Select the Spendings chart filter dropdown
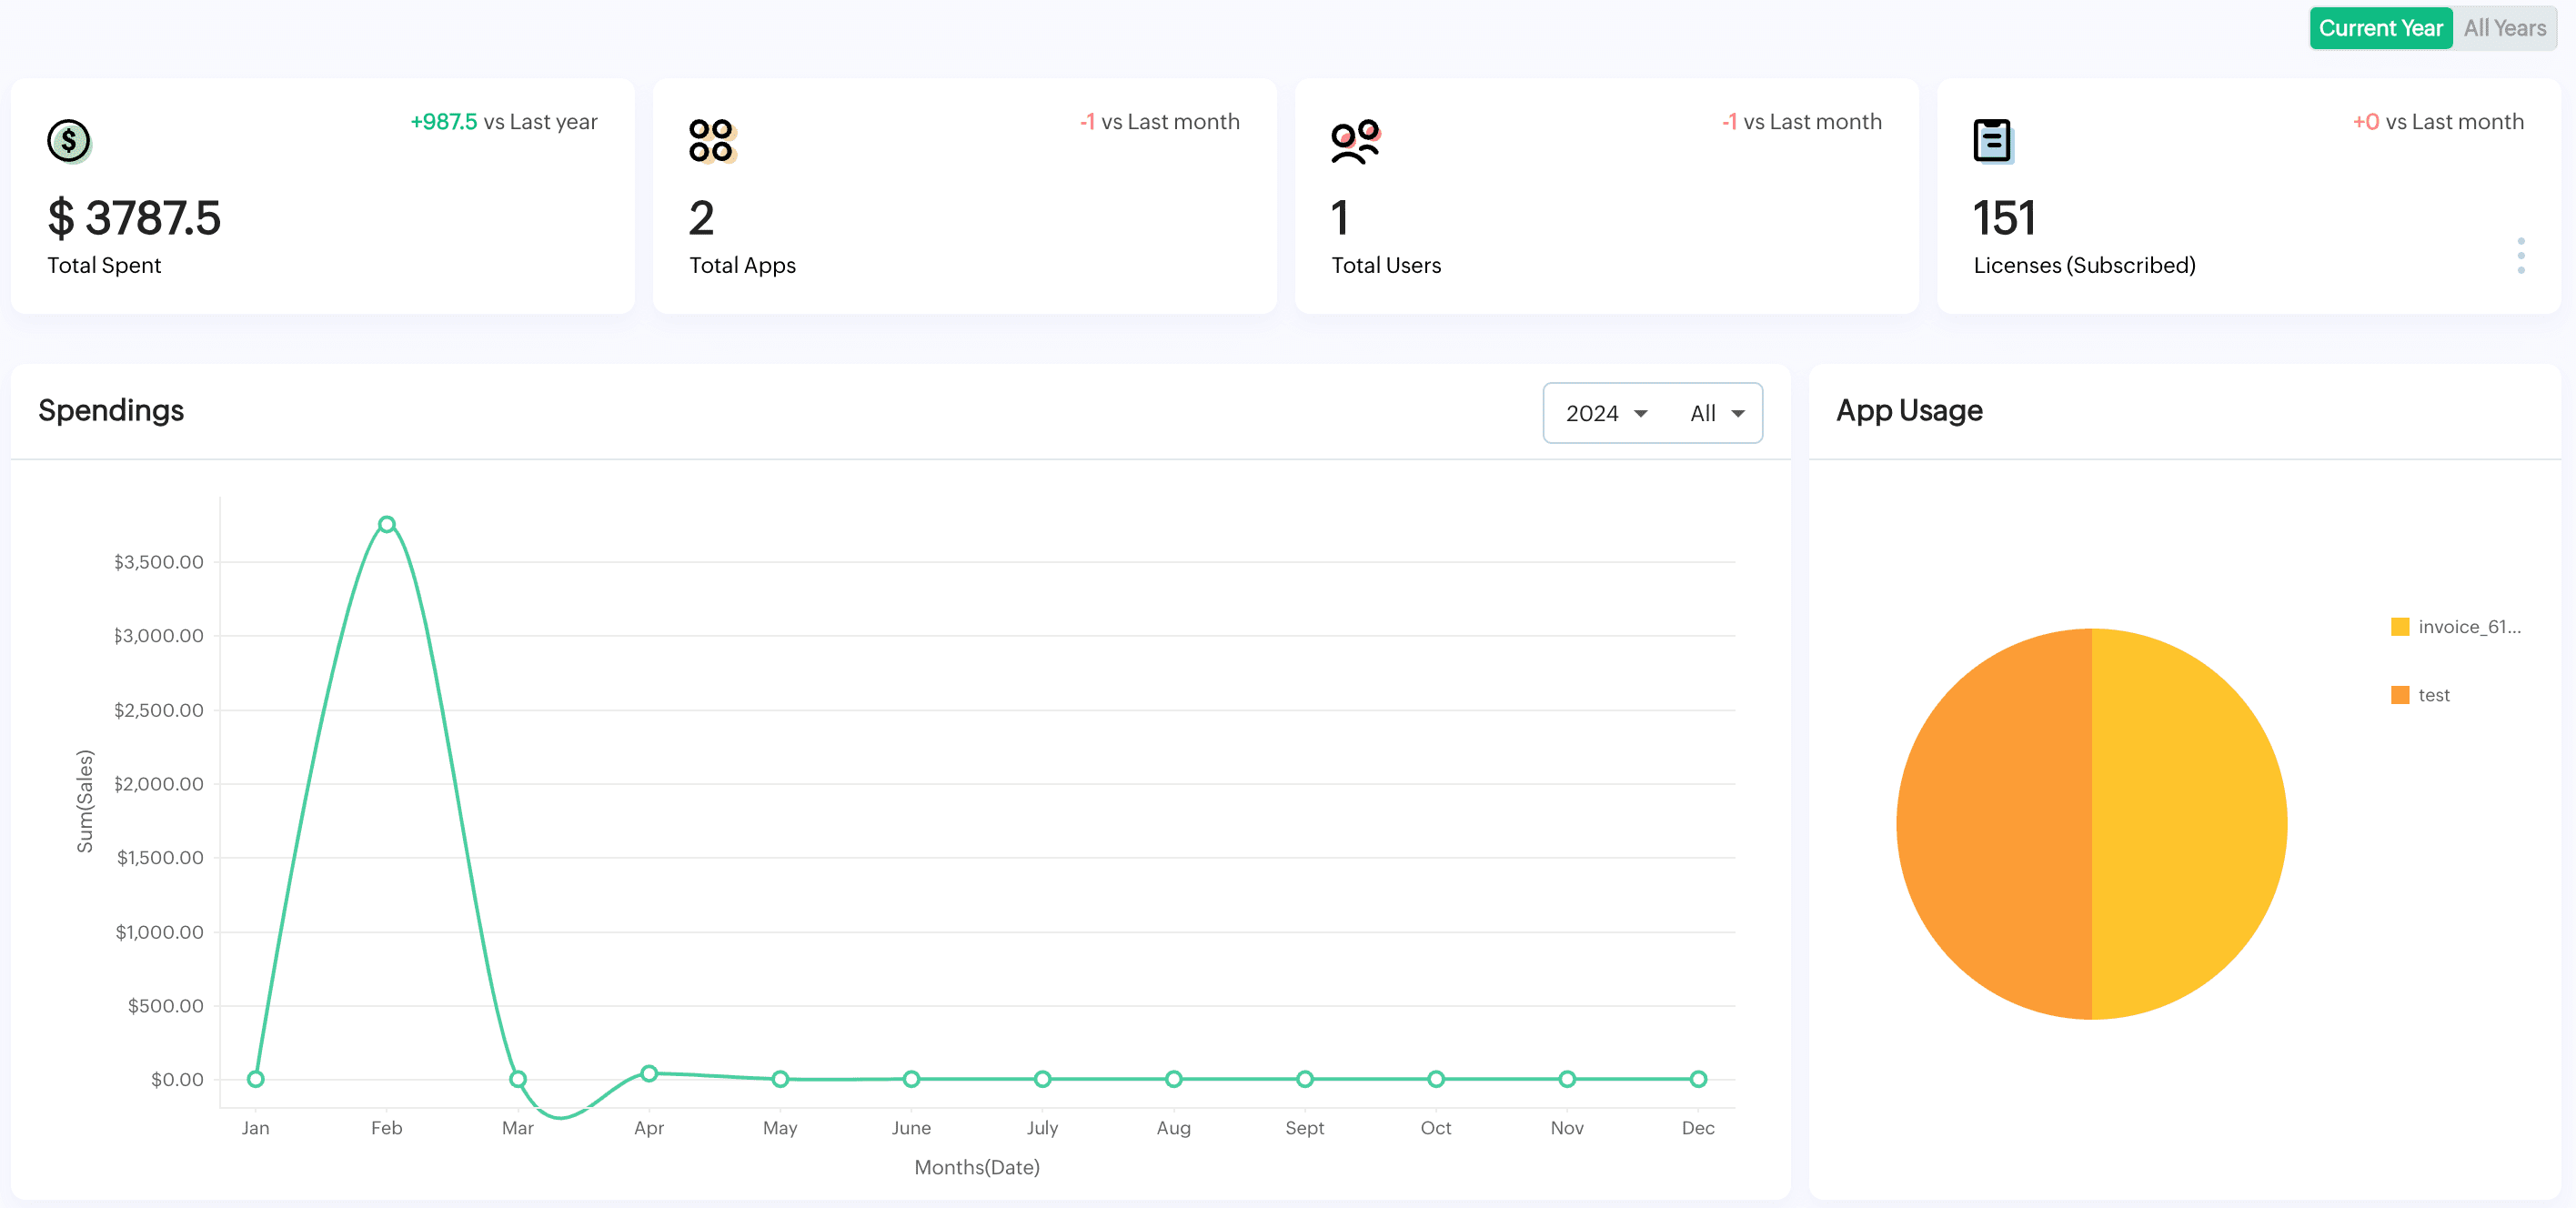Viewport: 2576px width, 1208px height. [1716, 413]
